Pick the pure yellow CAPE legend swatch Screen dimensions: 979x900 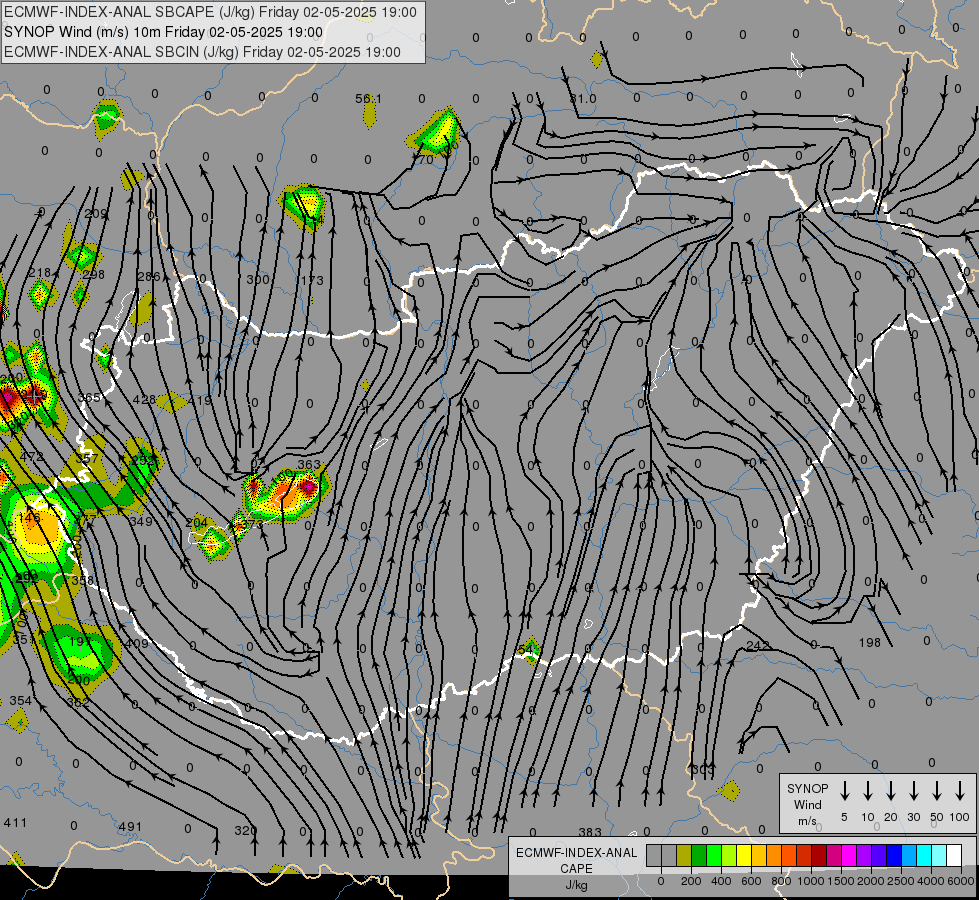744,856
